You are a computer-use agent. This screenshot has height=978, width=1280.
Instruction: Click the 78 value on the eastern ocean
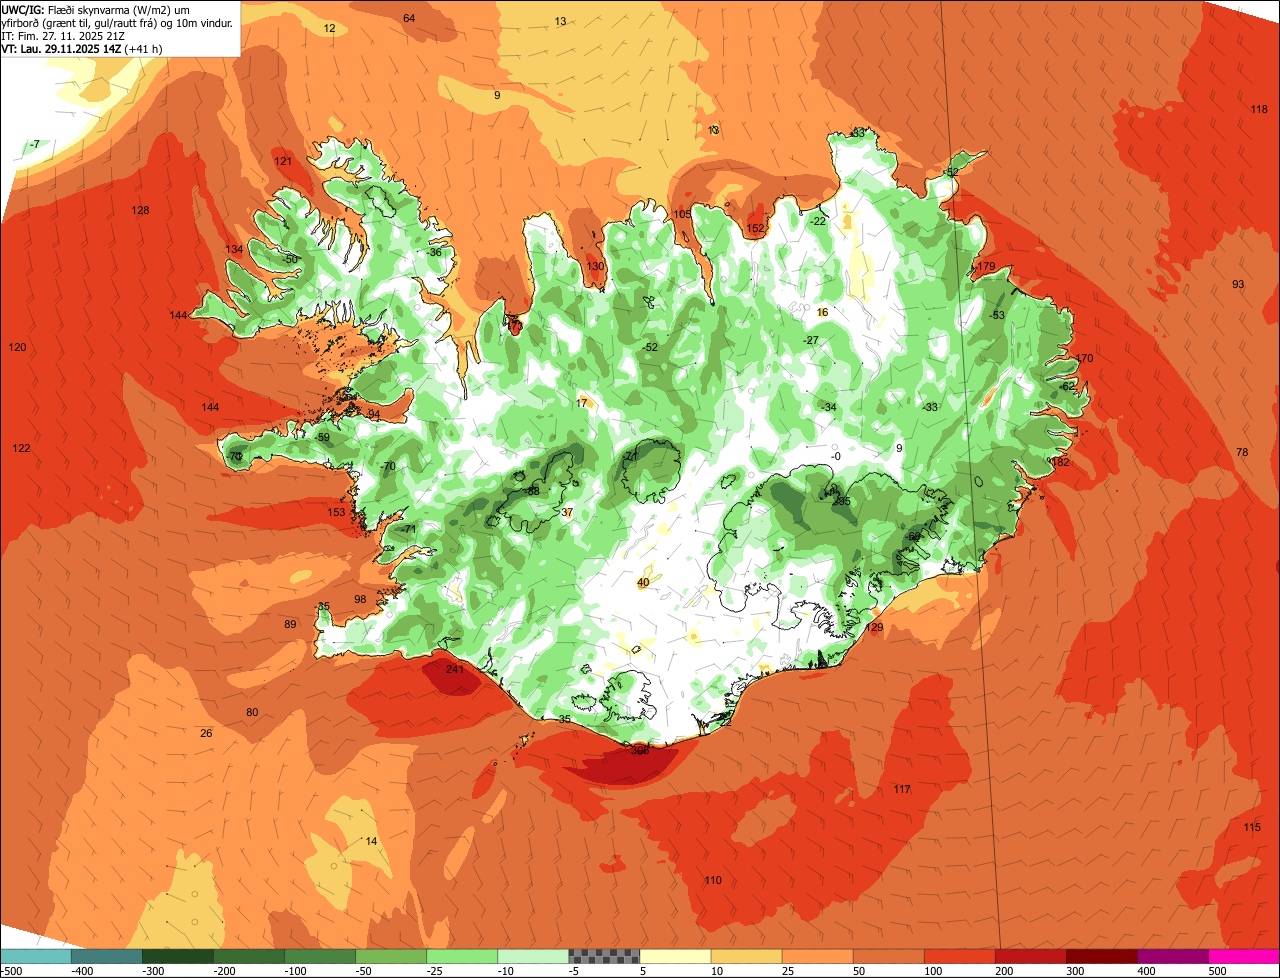point(1242,453)
